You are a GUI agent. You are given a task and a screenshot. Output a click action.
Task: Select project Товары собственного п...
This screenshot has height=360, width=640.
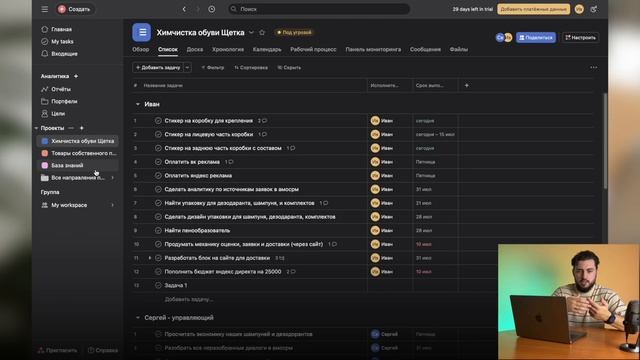click(x=78, y=153)
